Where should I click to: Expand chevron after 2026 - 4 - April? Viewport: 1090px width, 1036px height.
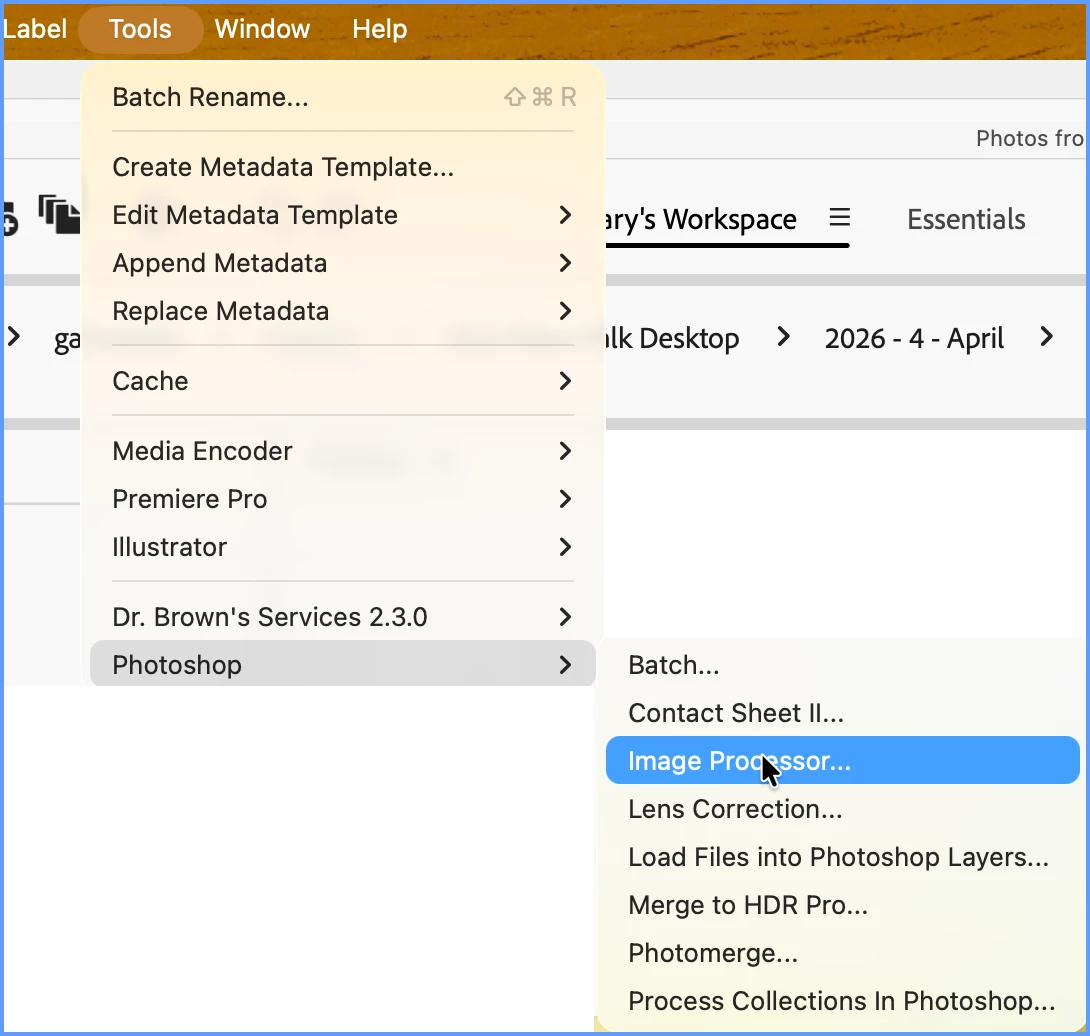click(x=1046, y=337)
